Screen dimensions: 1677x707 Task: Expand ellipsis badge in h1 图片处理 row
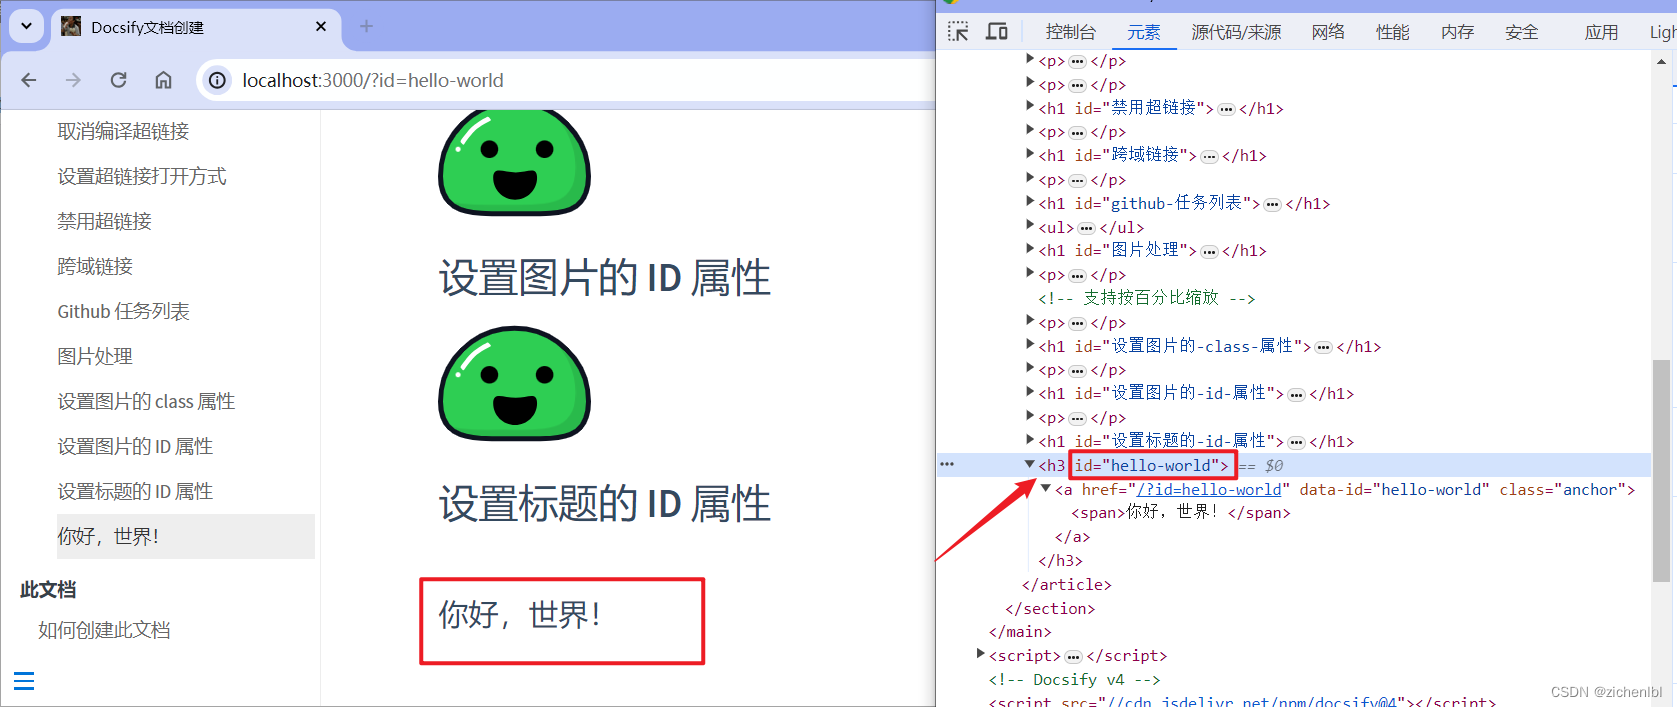pos(1209,251)
